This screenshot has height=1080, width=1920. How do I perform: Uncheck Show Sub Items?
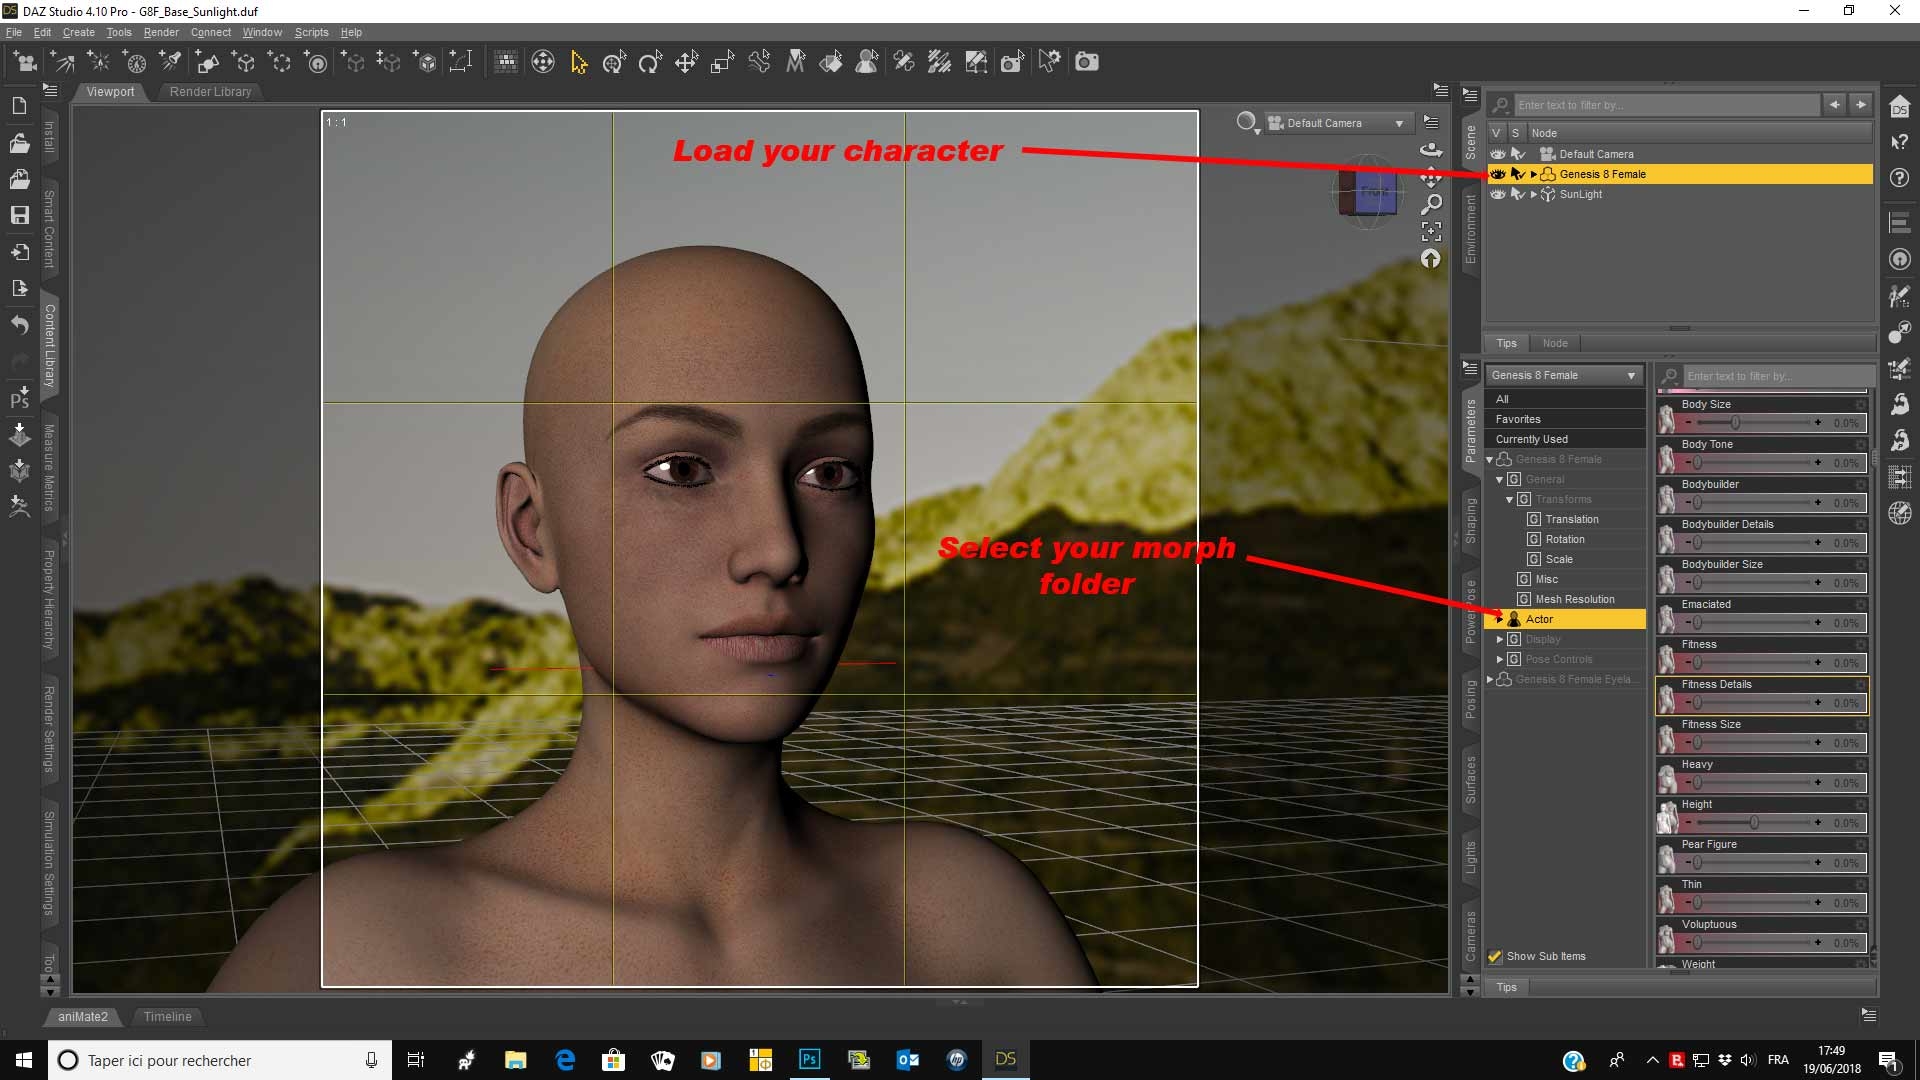click(x=1496, y=956)
